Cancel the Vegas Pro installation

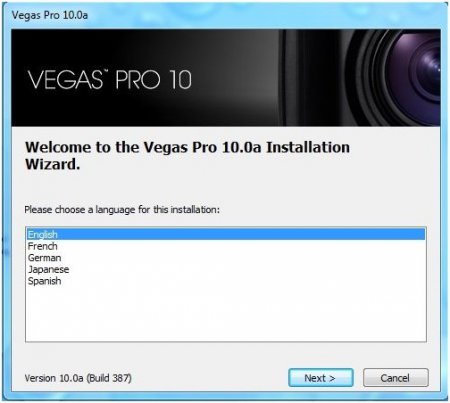[396, 378]
